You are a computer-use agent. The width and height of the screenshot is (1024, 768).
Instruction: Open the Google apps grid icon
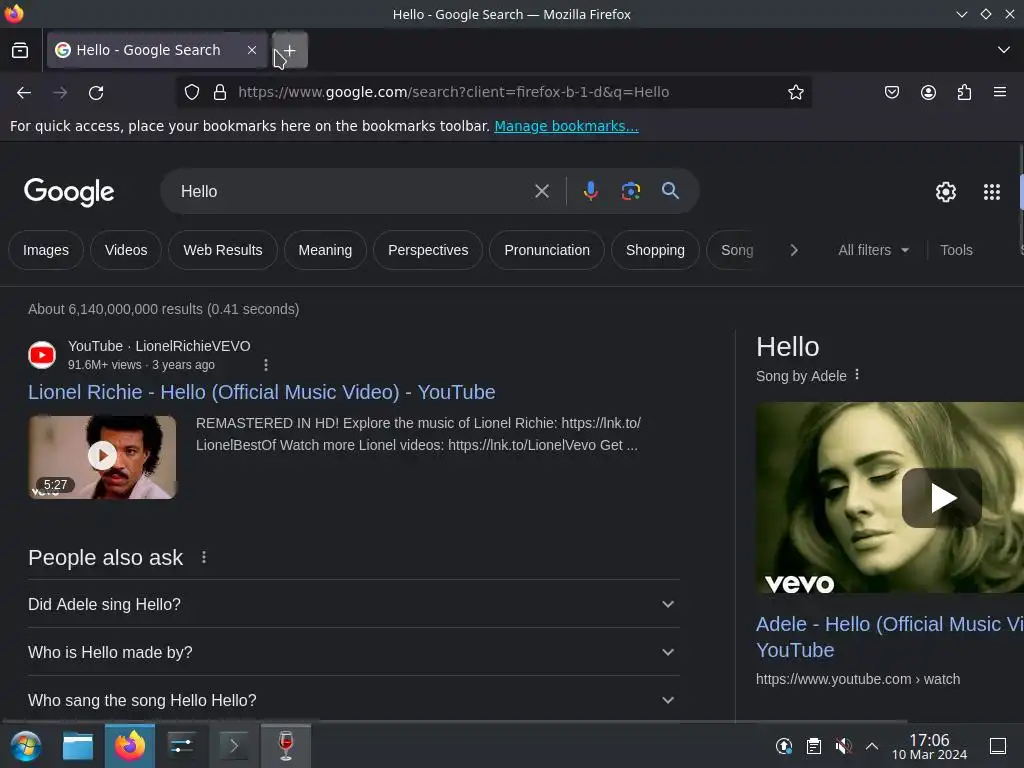(x=991, y=192)
